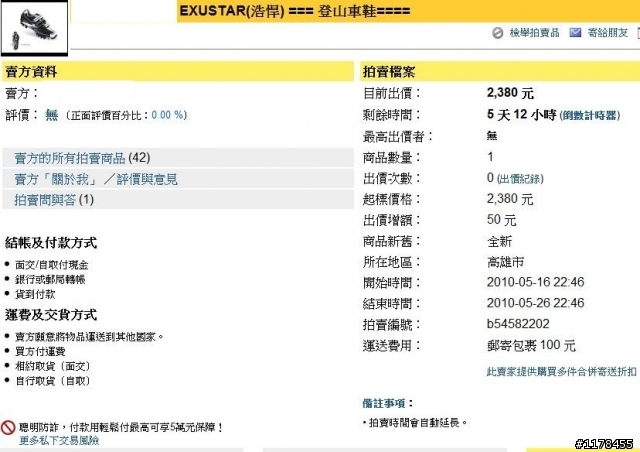This screenshot has height=452, width=640.
Task: Click auction number b54582202
Action: point(518,324)
